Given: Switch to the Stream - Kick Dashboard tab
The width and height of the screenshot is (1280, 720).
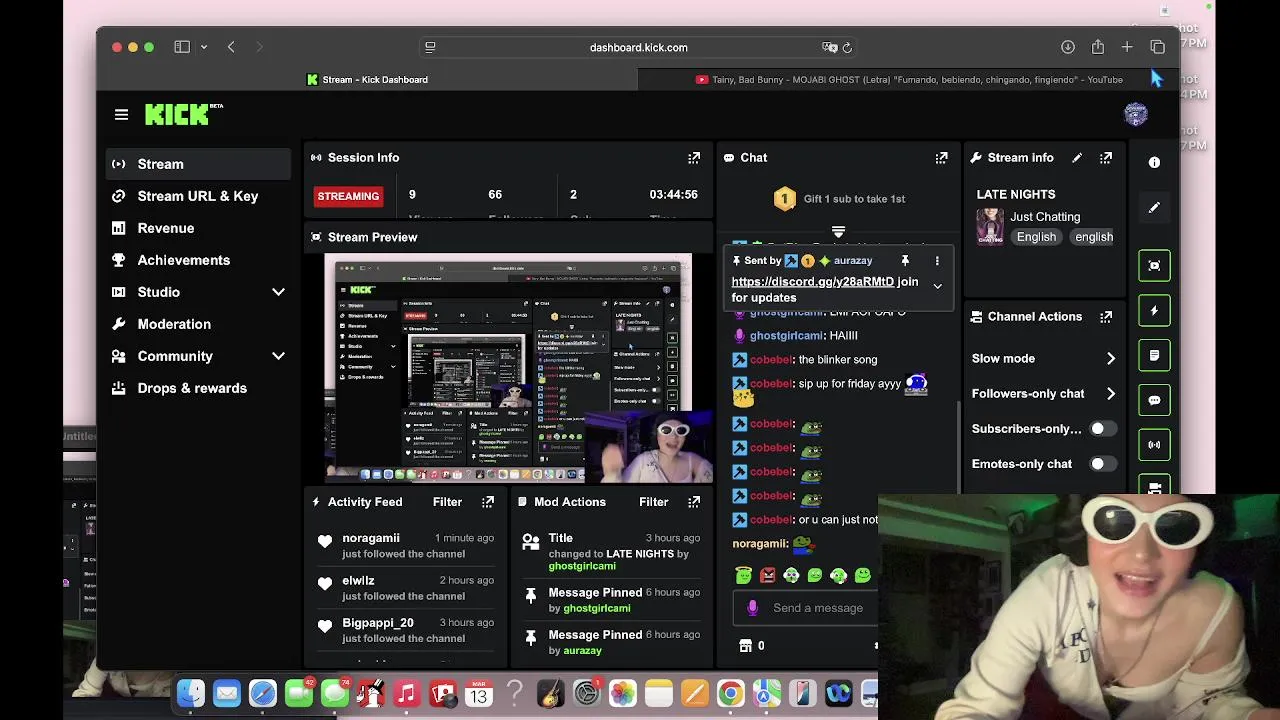Looking at the screenshot, I should [x=368, y=80].
